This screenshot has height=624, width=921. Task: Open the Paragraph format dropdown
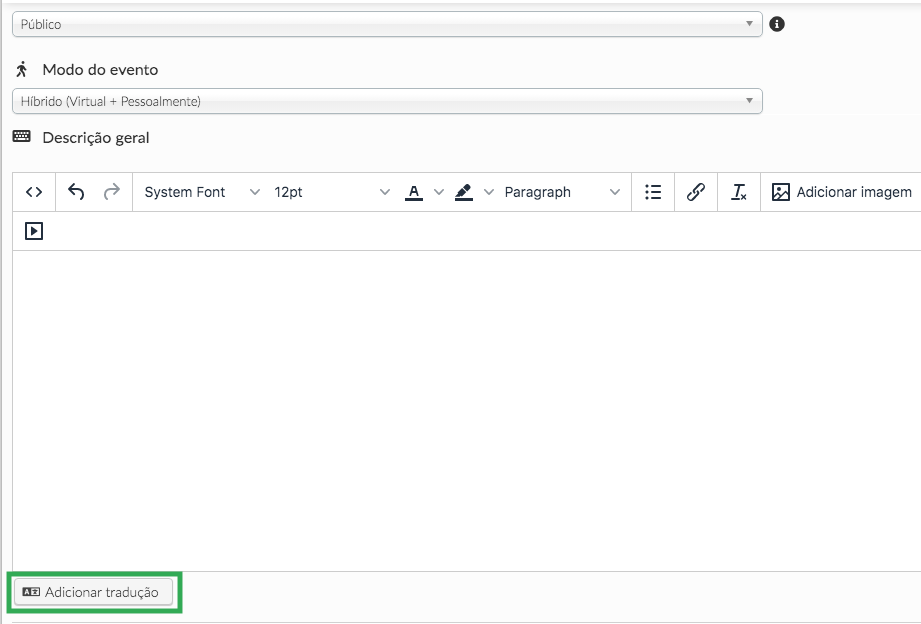click(562, 192)
